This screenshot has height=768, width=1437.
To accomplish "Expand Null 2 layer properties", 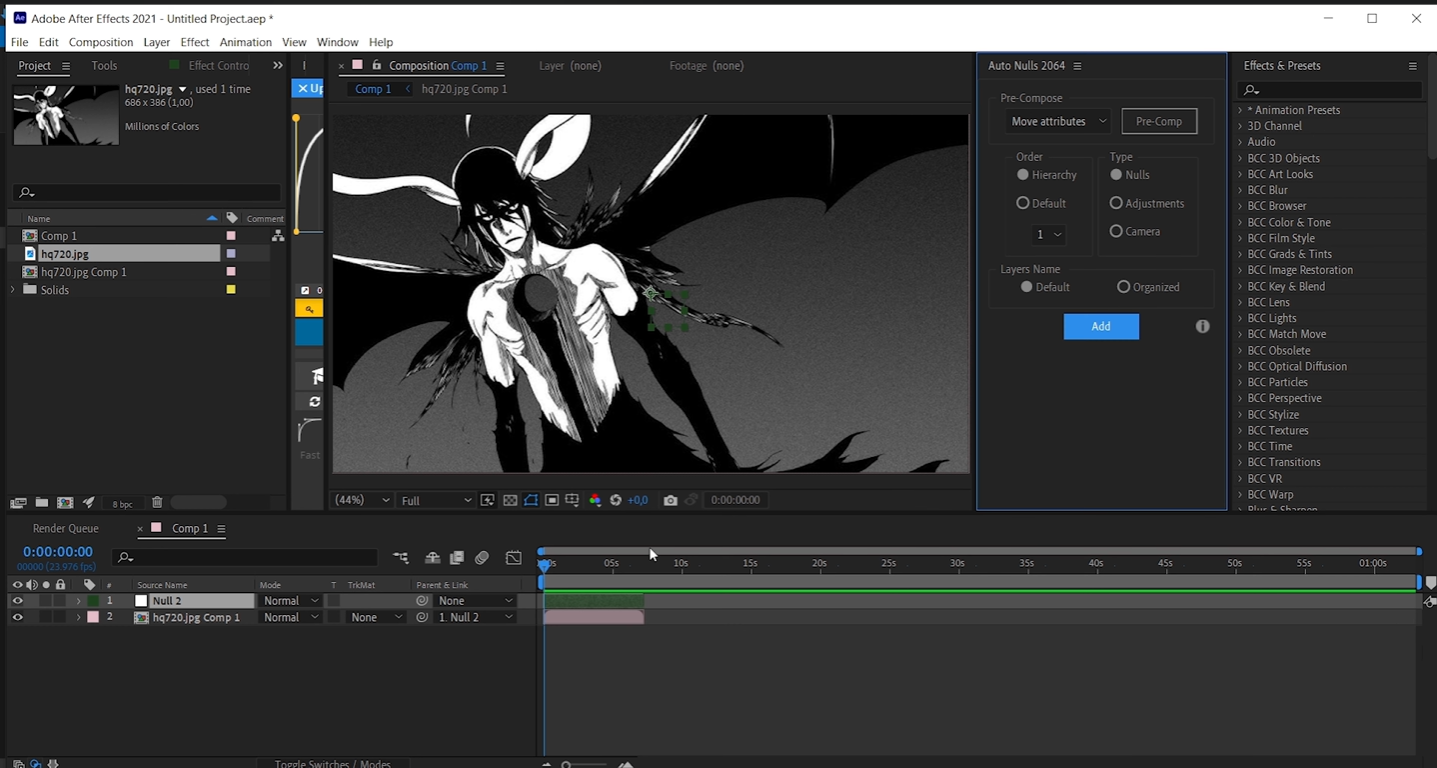I will [x=79, y=601].
